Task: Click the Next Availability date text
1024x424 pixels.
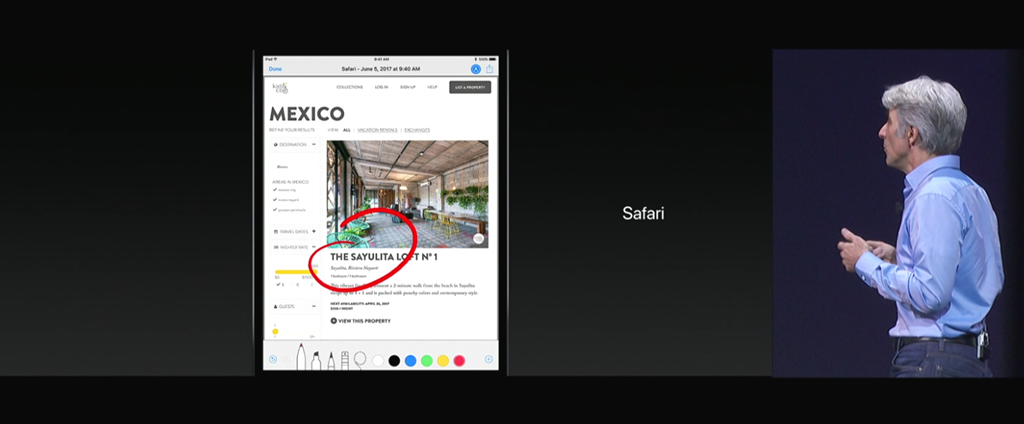Action: pyautogui.click(x=360, y=303)
